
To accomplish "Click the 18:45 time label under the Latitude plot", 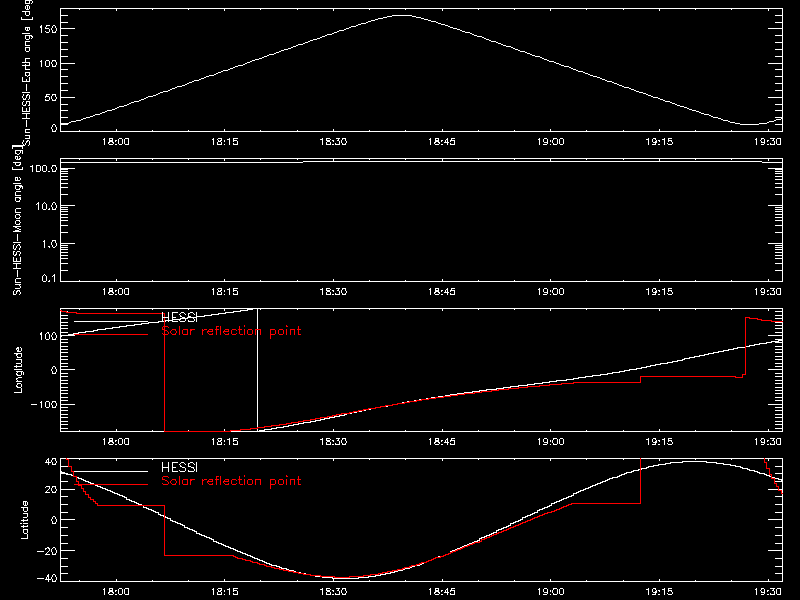I will coord(442,592).
